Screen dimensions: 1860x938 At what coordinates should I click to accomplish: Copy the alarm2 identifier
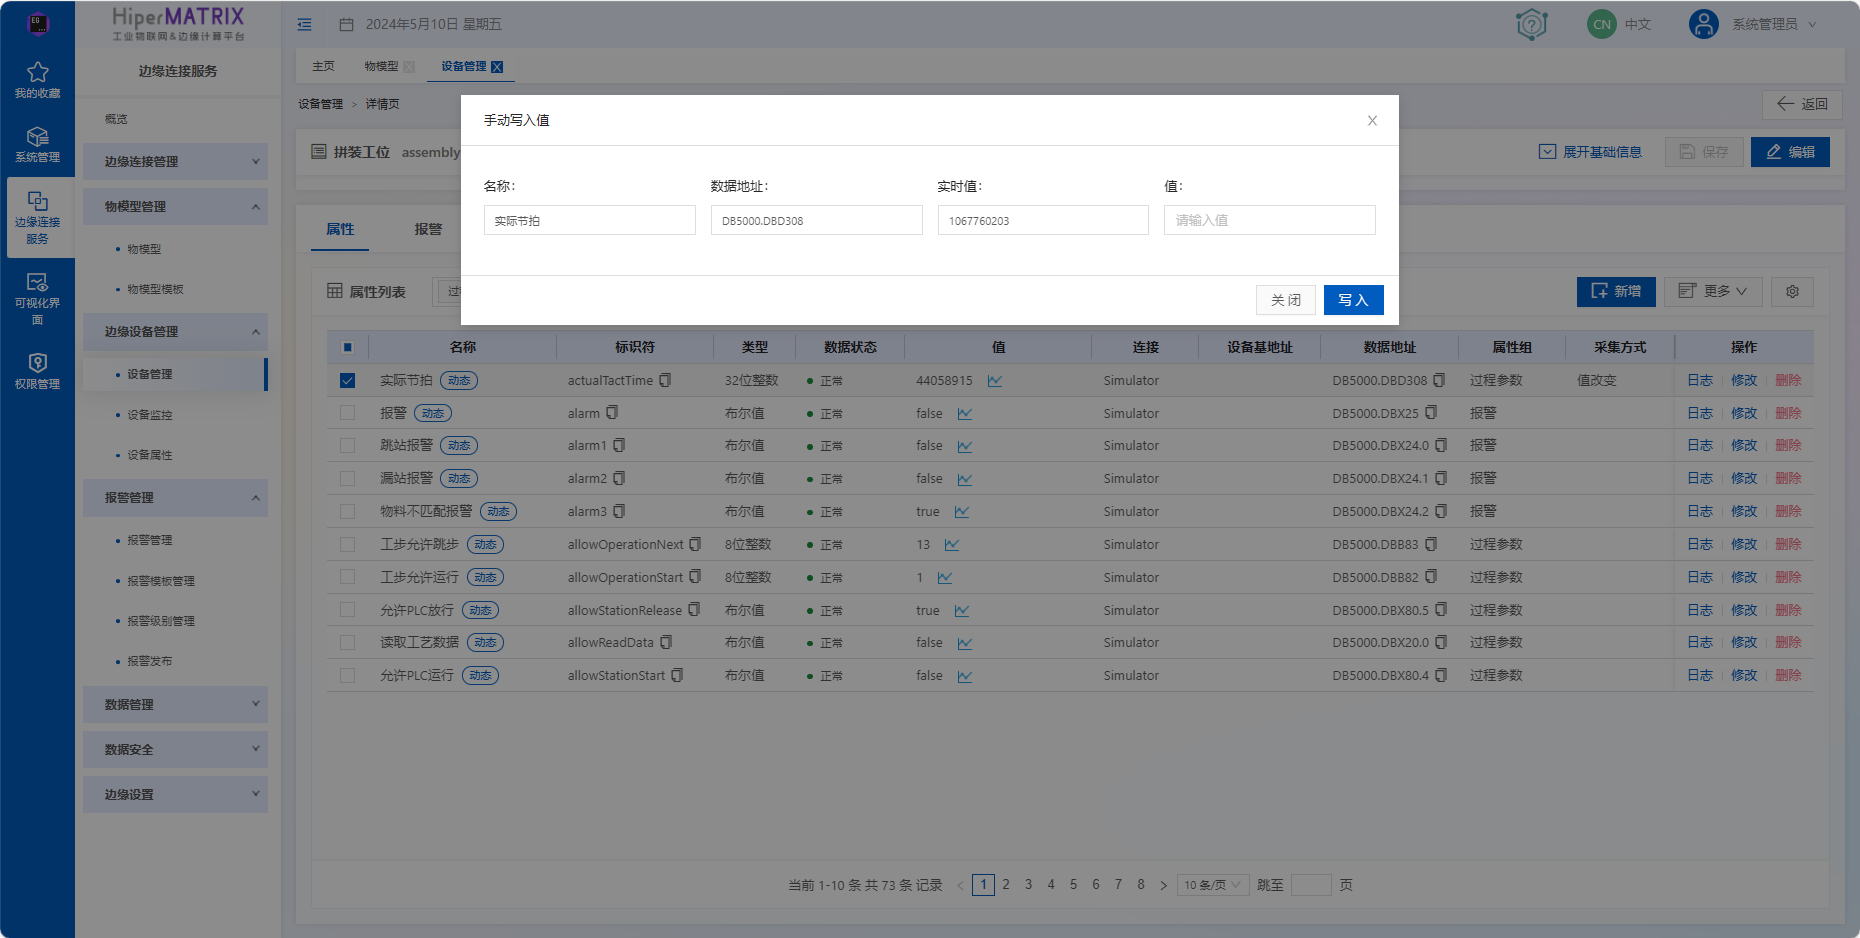(619, 478)
